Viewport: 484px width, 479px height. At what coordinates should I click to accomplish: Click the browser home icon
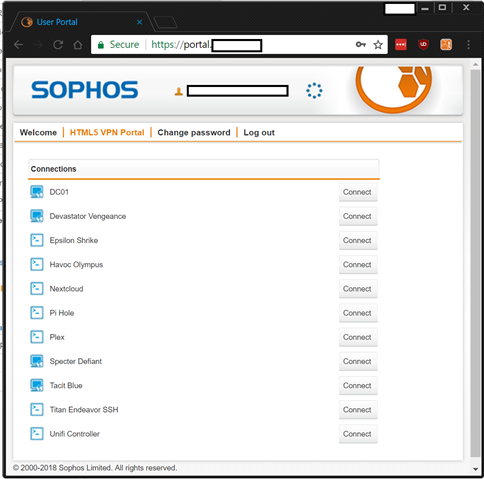78,45
